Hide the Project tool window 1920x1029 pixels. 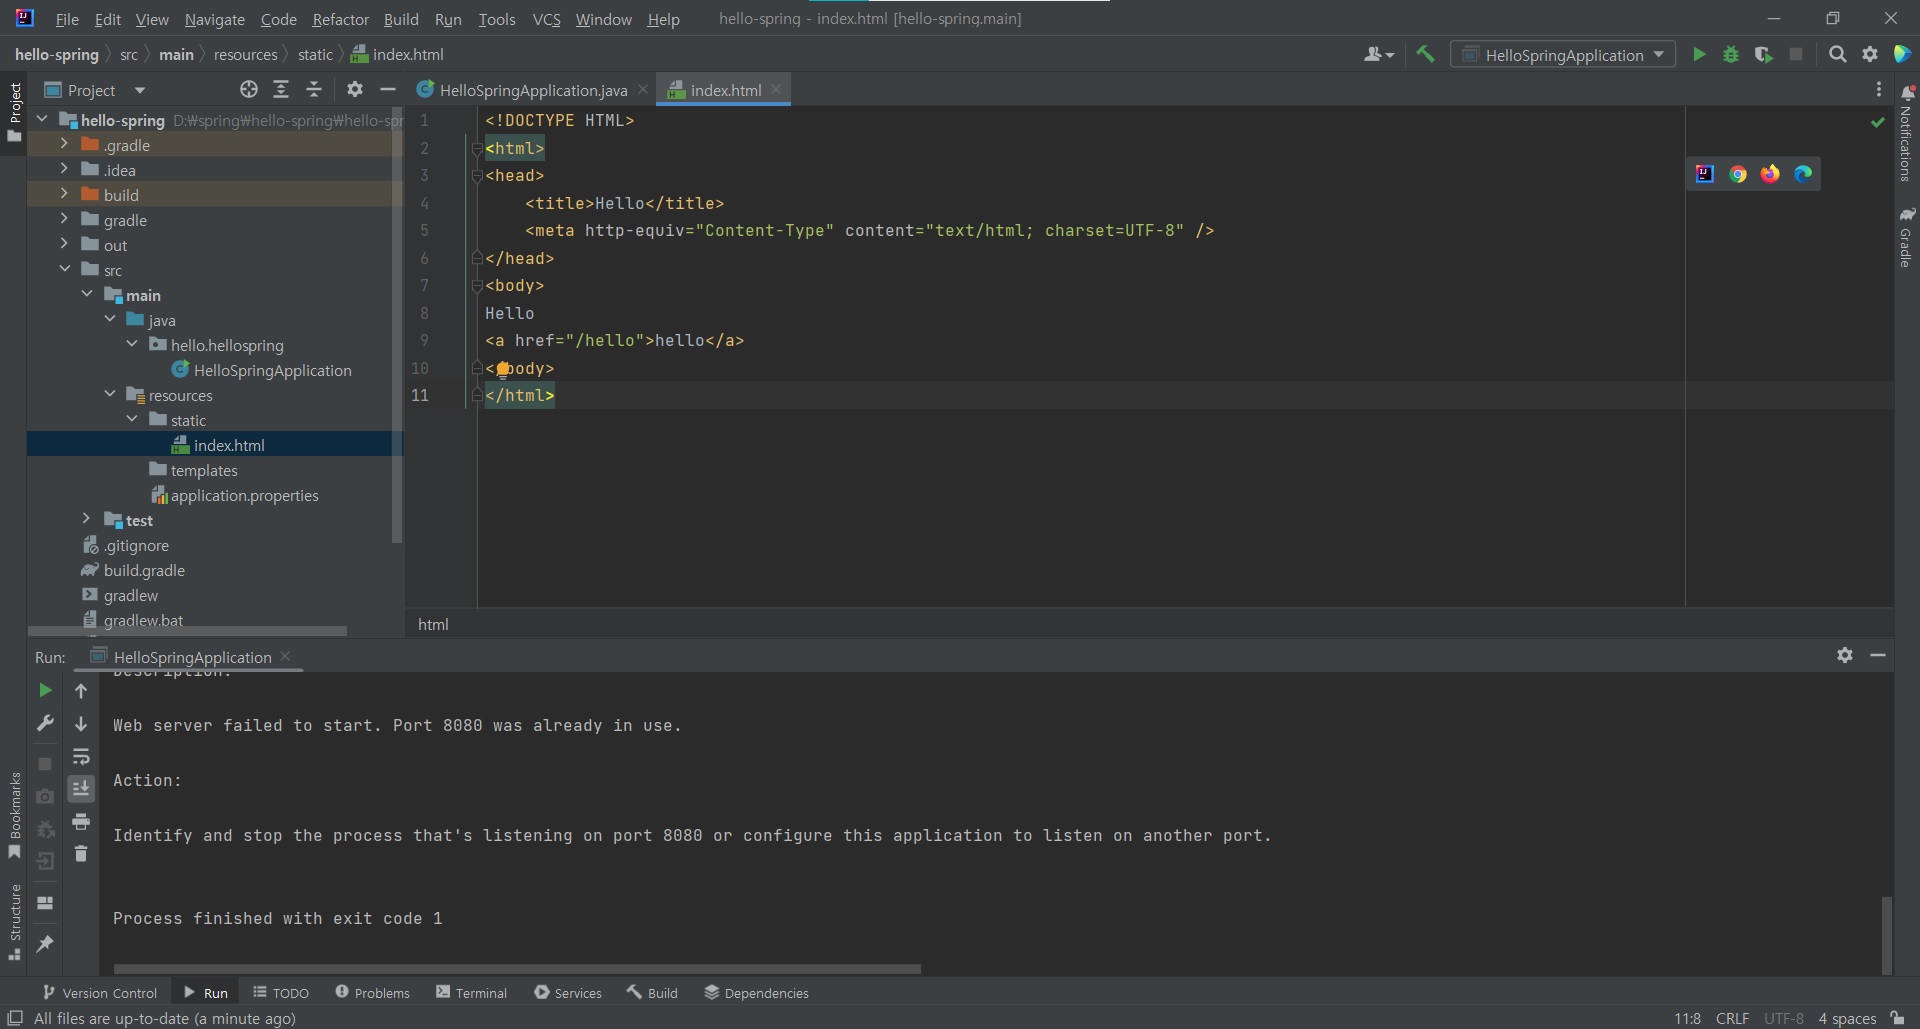pyautogui.click(x=388, y=90)
